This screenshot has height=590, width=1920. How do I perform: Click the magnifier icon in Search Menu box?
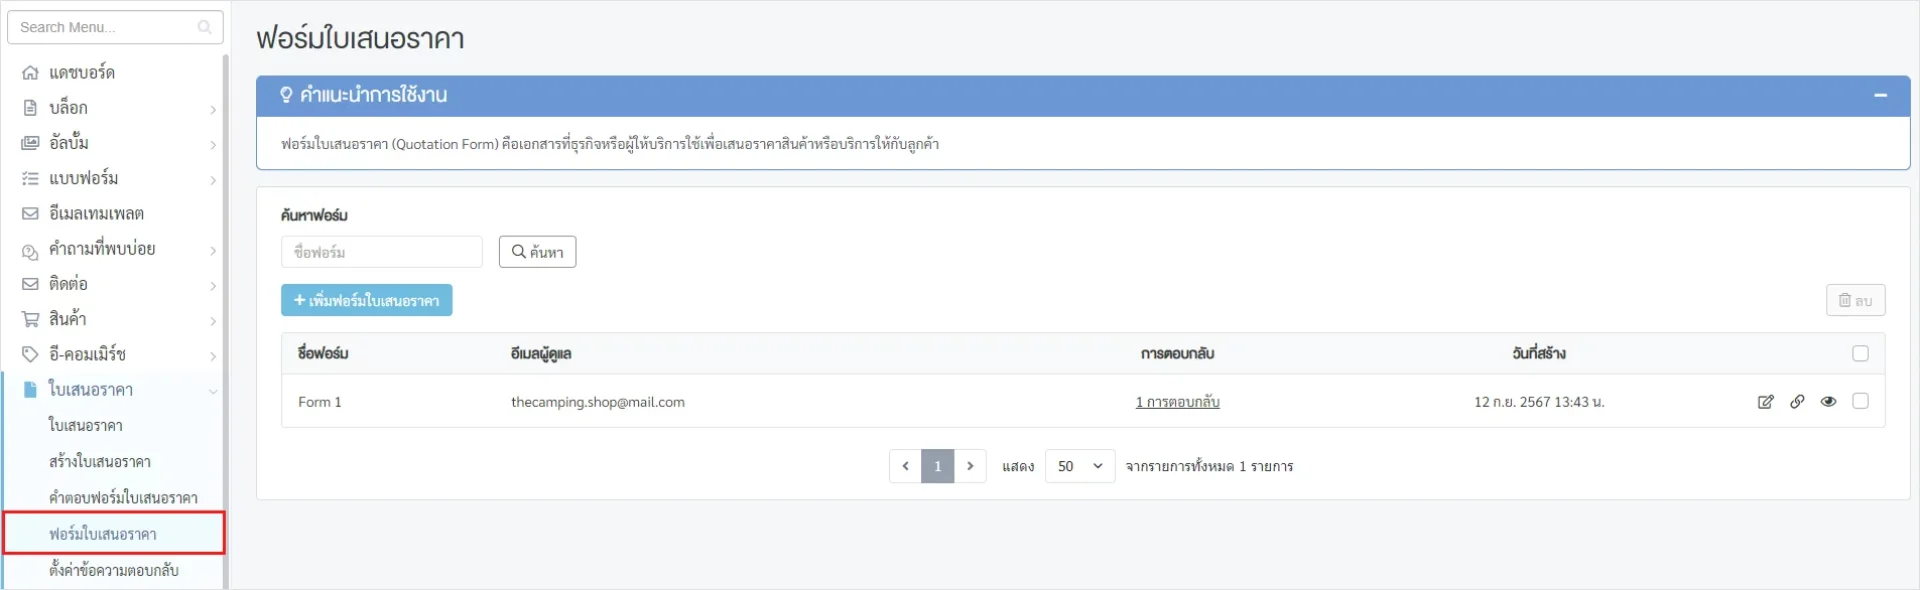coord(204,27)
